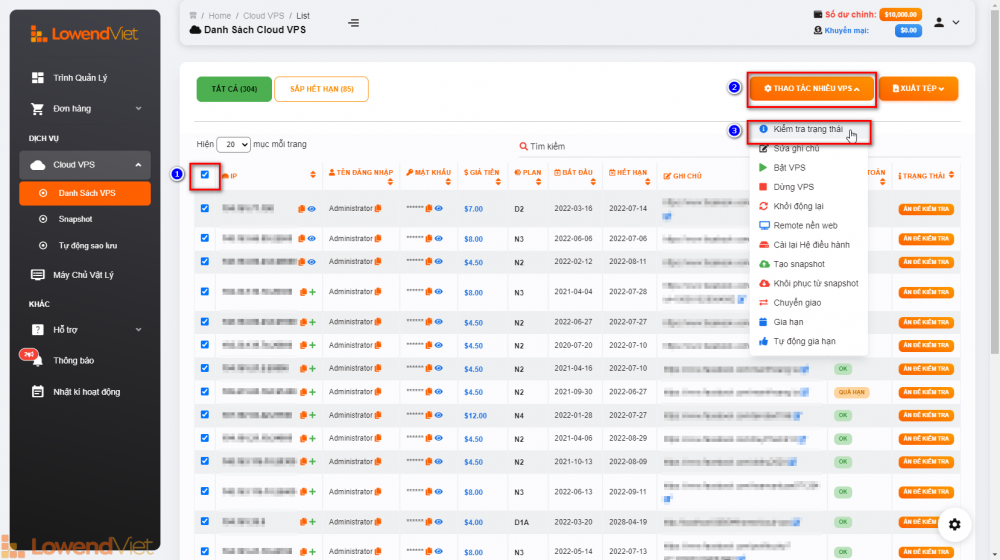Click the QUÁ HẠN status badge

tap(851, 392)
